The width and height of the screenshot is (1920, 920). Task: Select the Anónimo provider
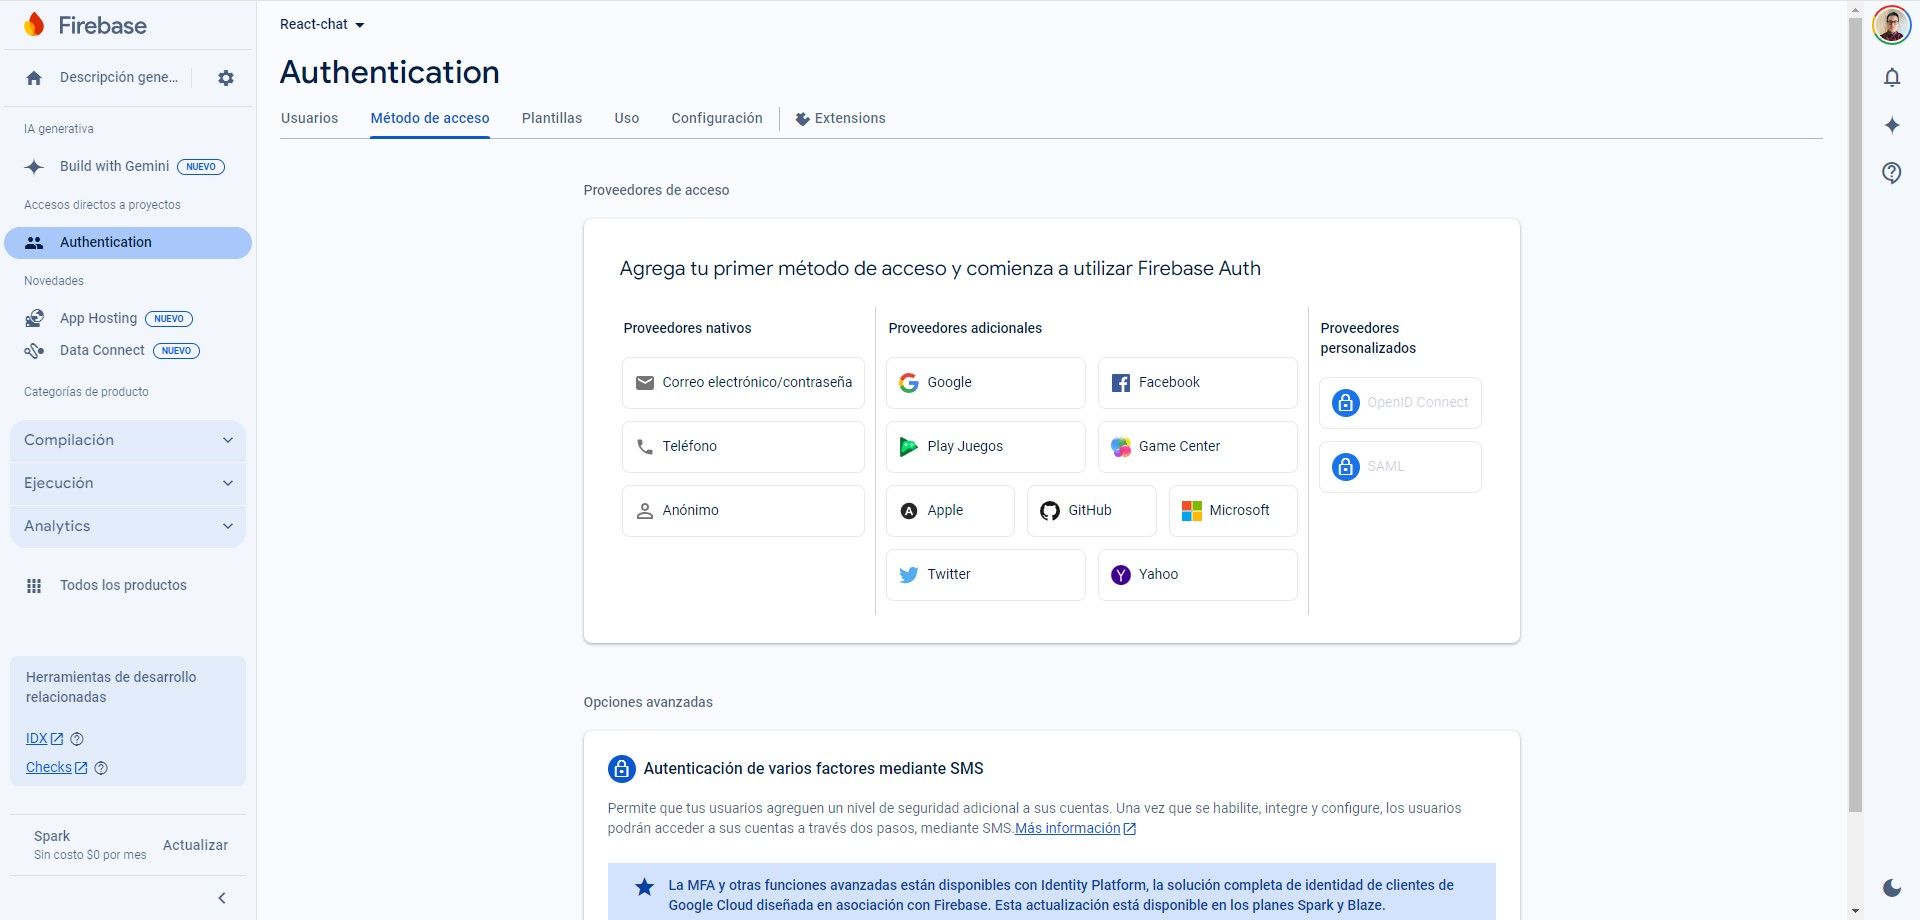point(743,511)
